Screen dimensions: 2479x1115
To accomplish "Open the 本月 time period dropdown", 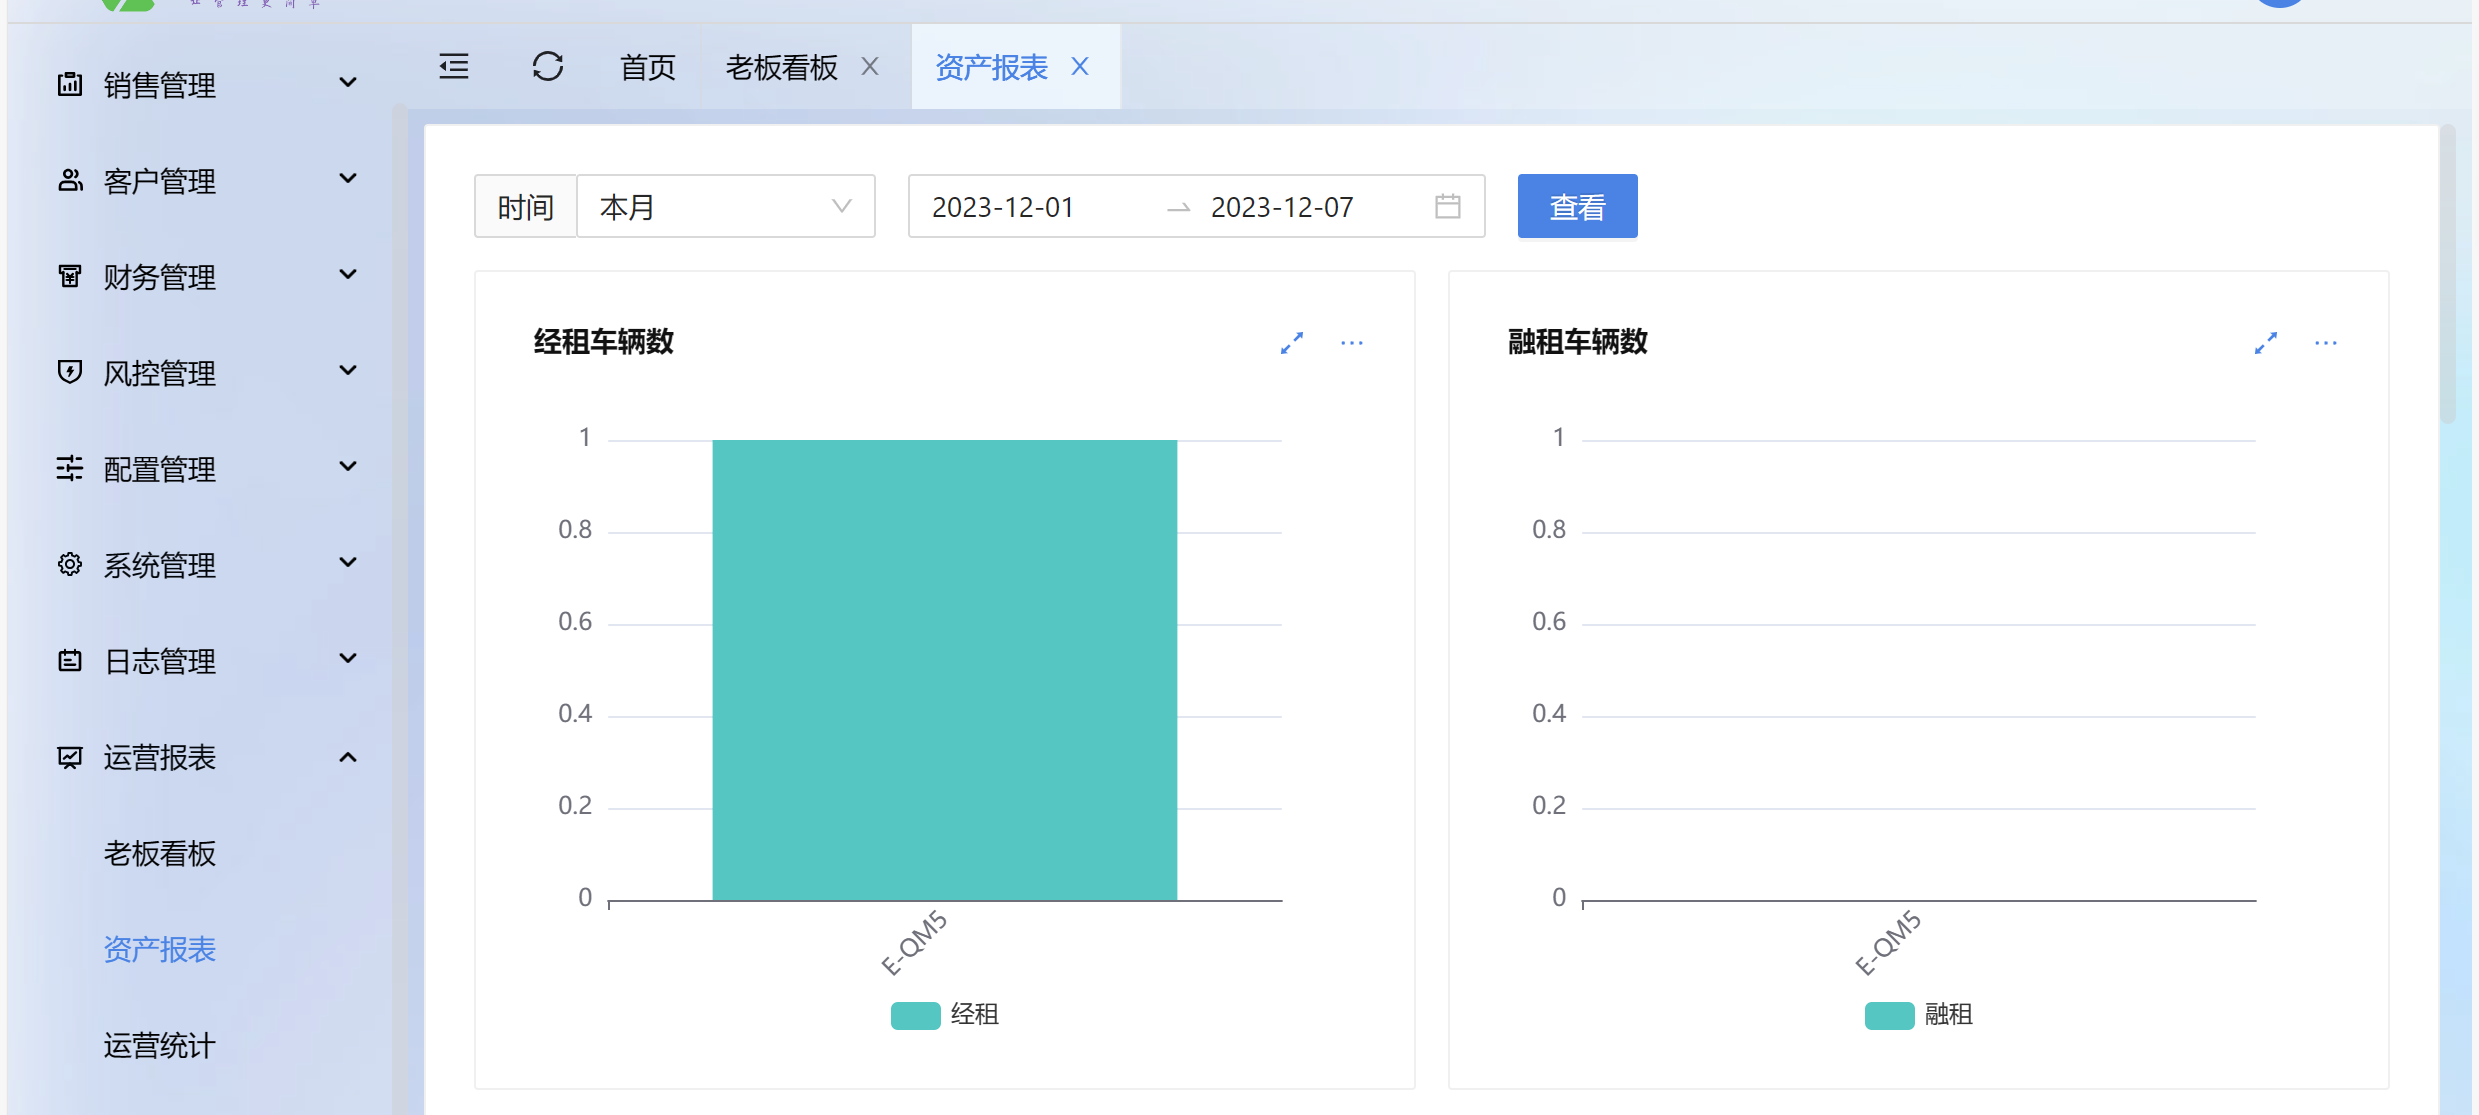I will (725, 207).
